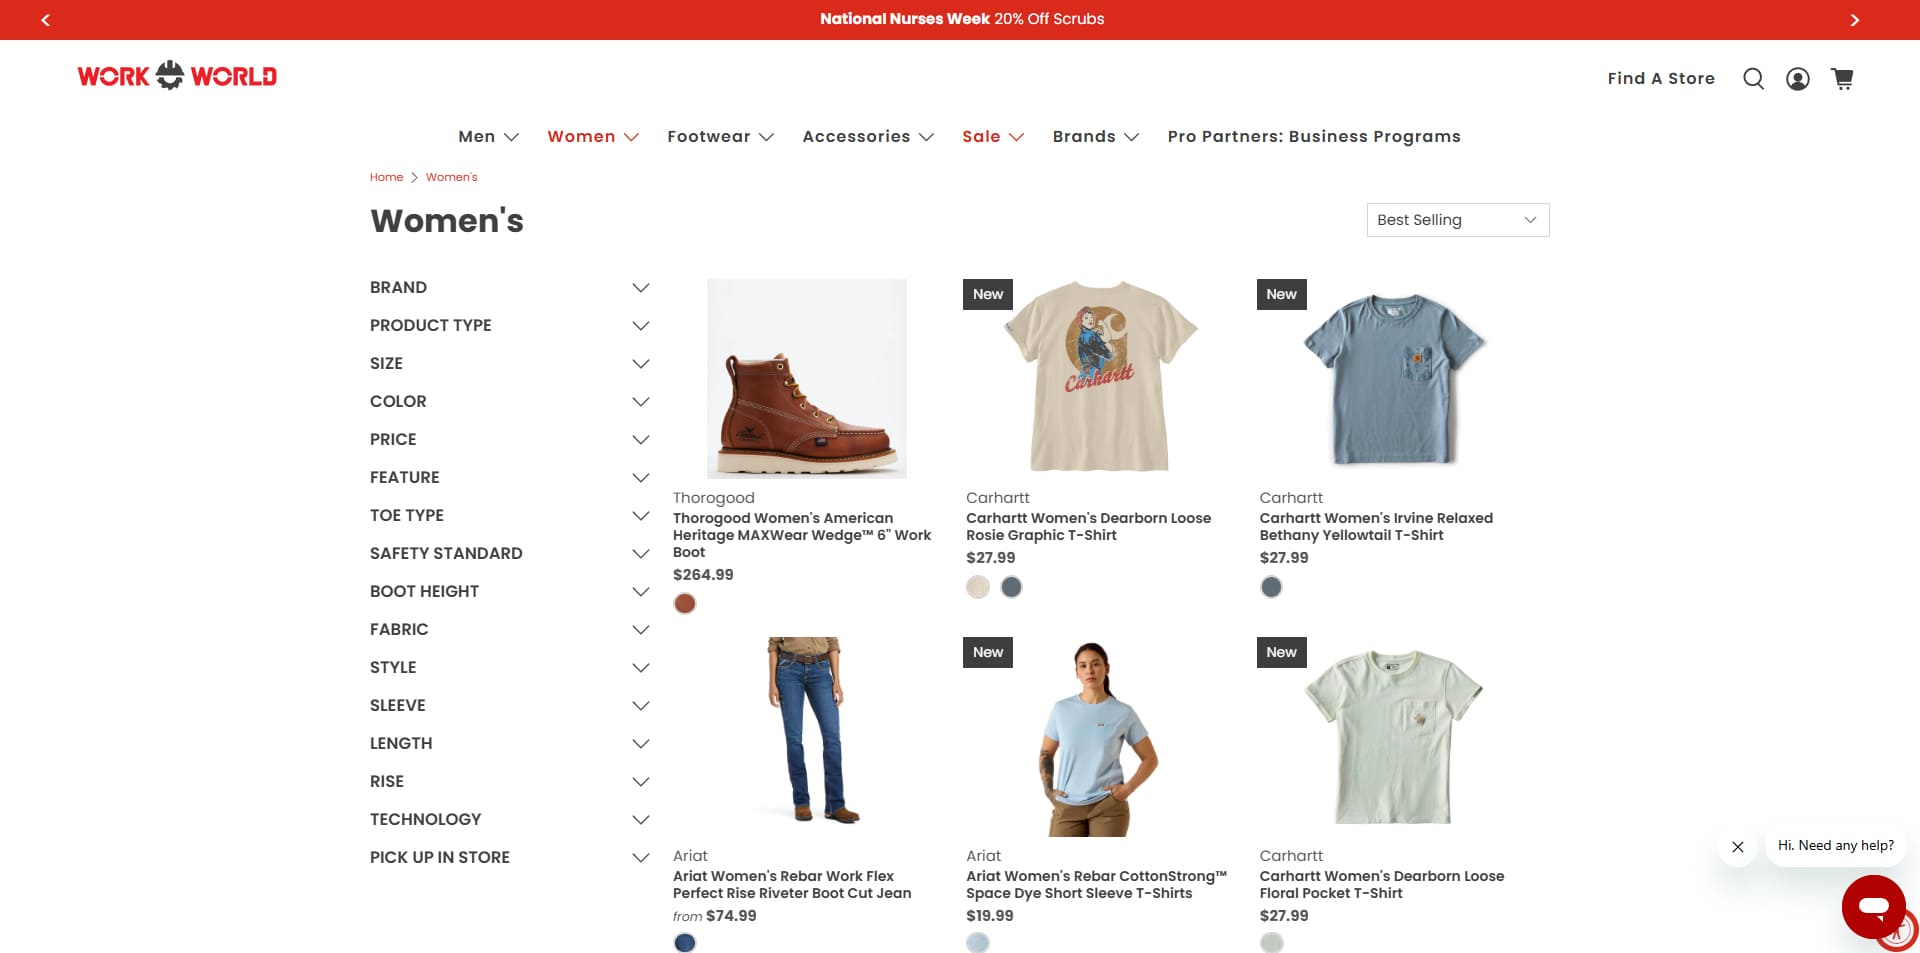Select beige swatch for Rosie Graphic T-Shirt

pos(978,587)
